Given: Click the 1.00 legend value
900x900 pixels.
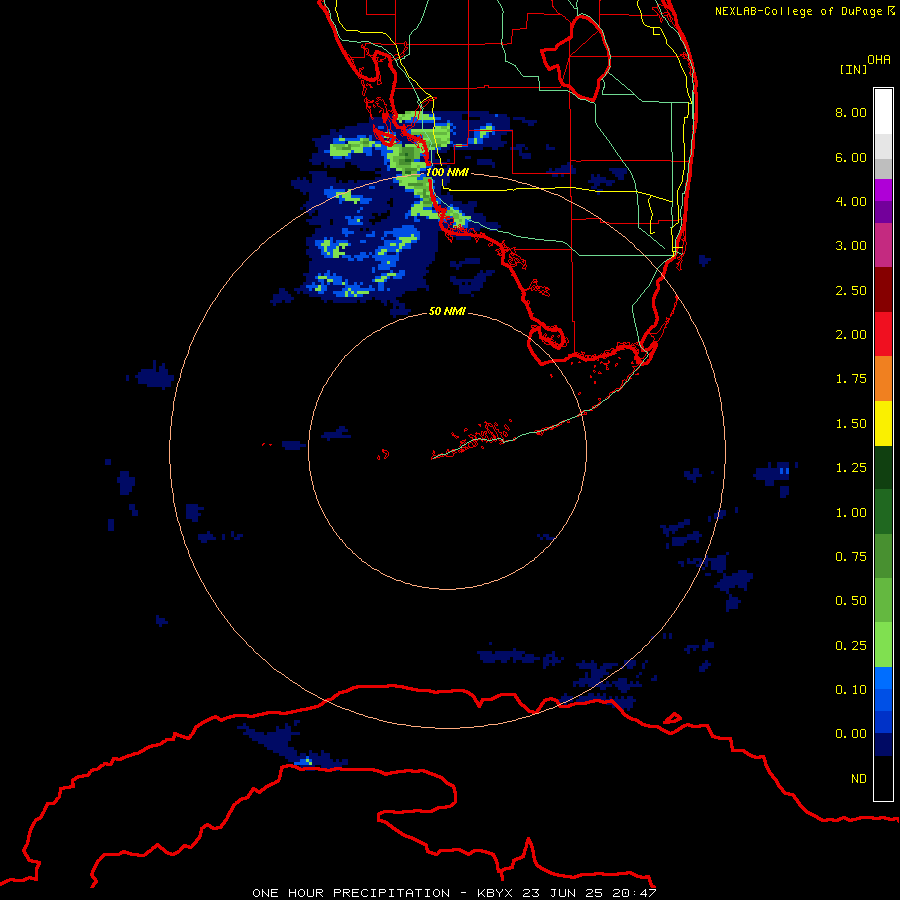Looking at the screenshot, I should tap(851, 513).
